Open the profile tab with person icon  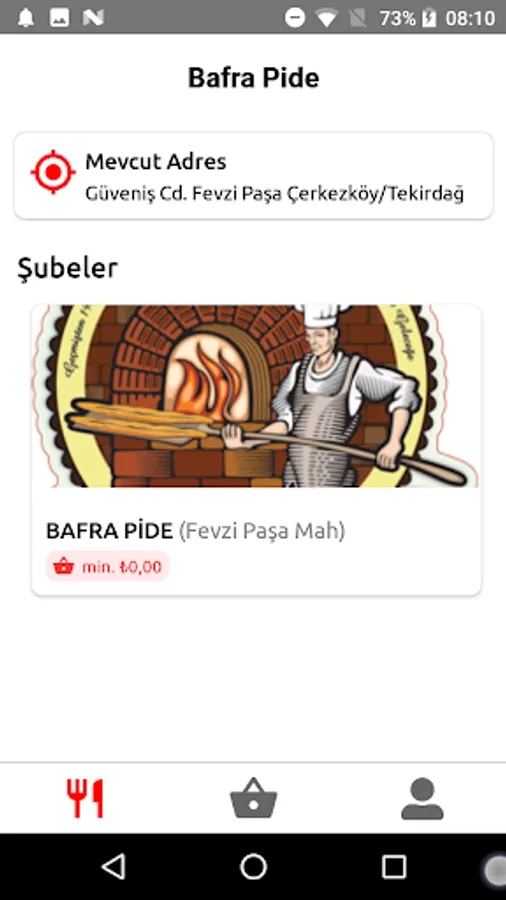point(422,798)
